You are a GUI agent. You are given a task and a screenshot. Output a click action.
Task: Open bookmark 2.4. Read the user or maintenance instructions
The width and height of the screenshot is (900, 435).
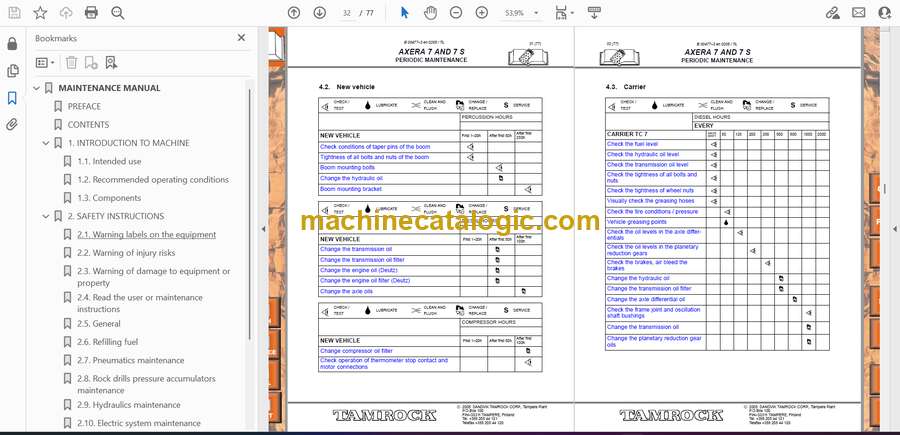click(x=140, y=304)
